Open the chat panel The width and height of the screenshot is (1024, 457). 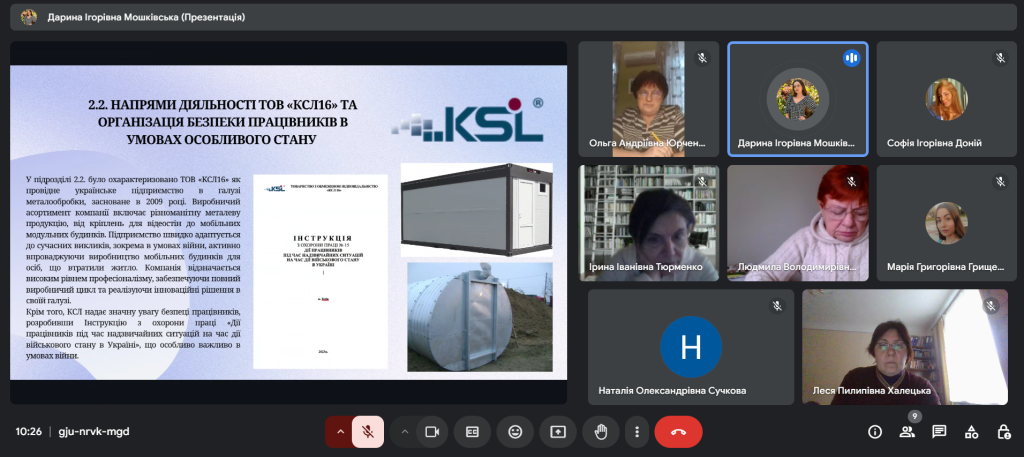point(939,432)
